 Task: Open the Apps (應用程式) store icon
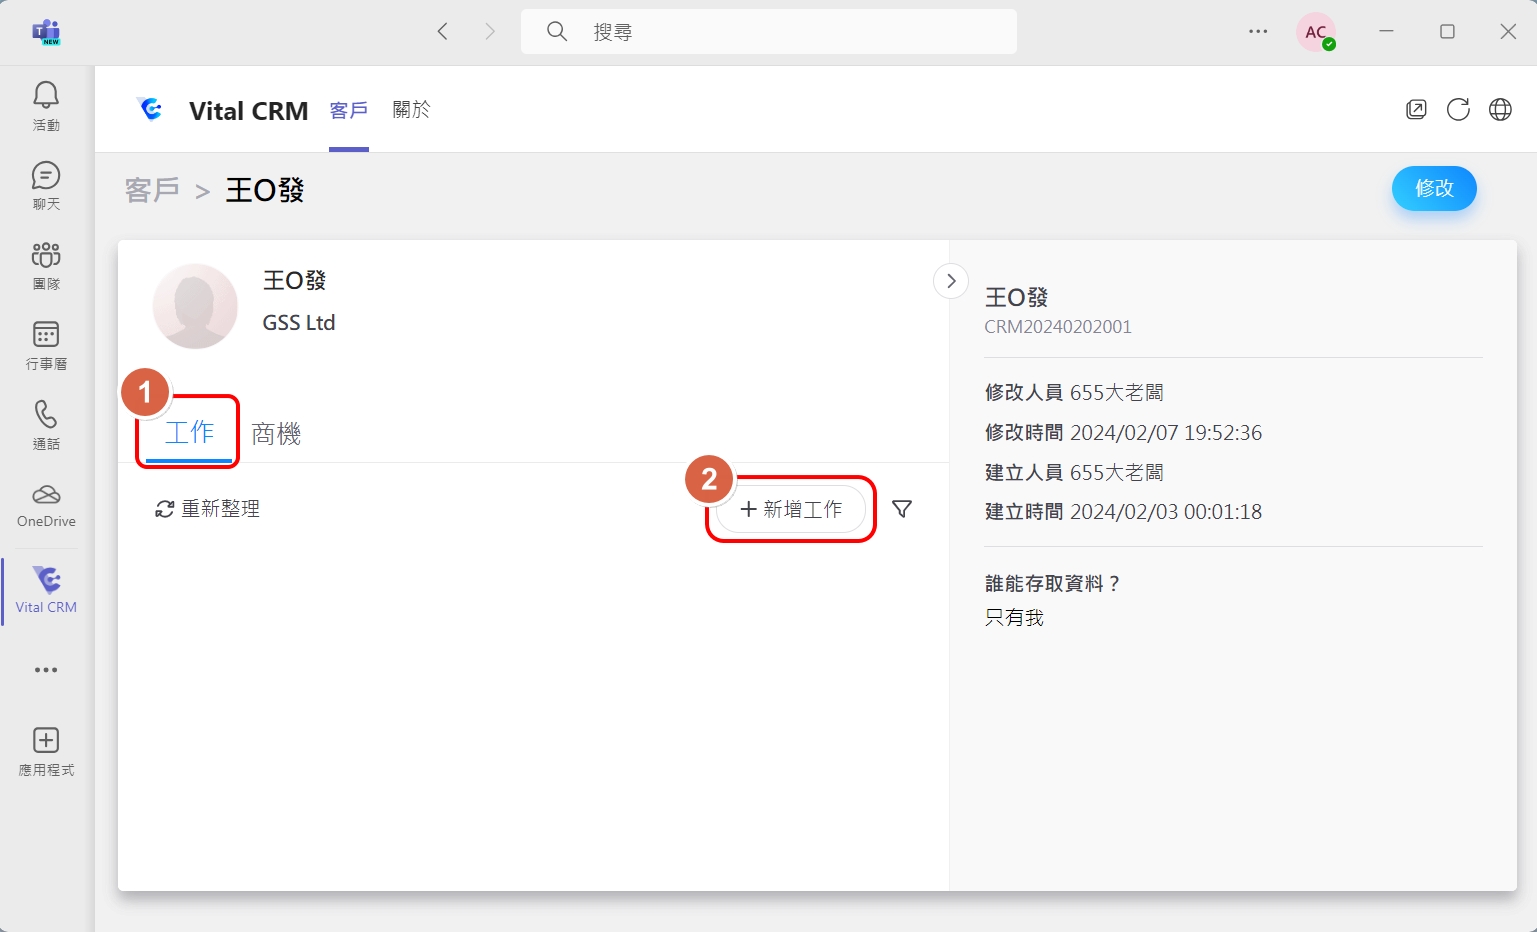click(x=46, y=750)
